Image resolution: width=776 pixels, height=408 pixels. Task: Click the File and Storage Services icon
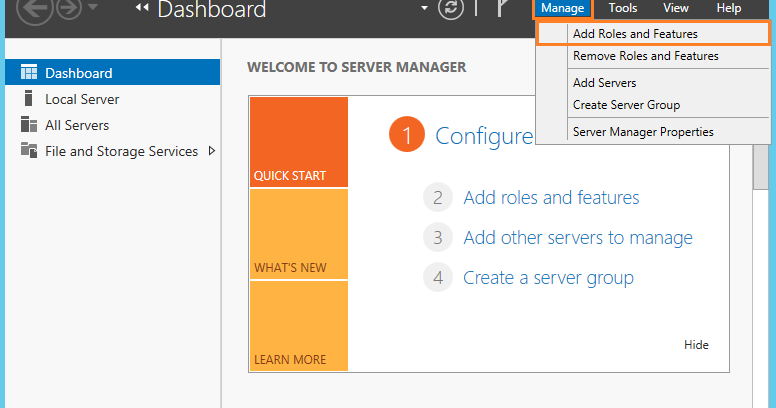[29, 151]
